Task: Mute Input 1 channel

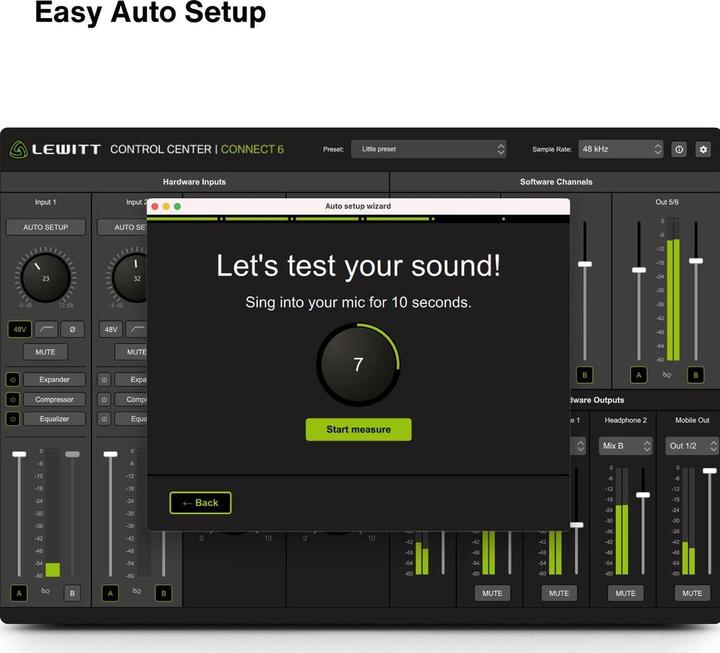Action: (45, 352)
